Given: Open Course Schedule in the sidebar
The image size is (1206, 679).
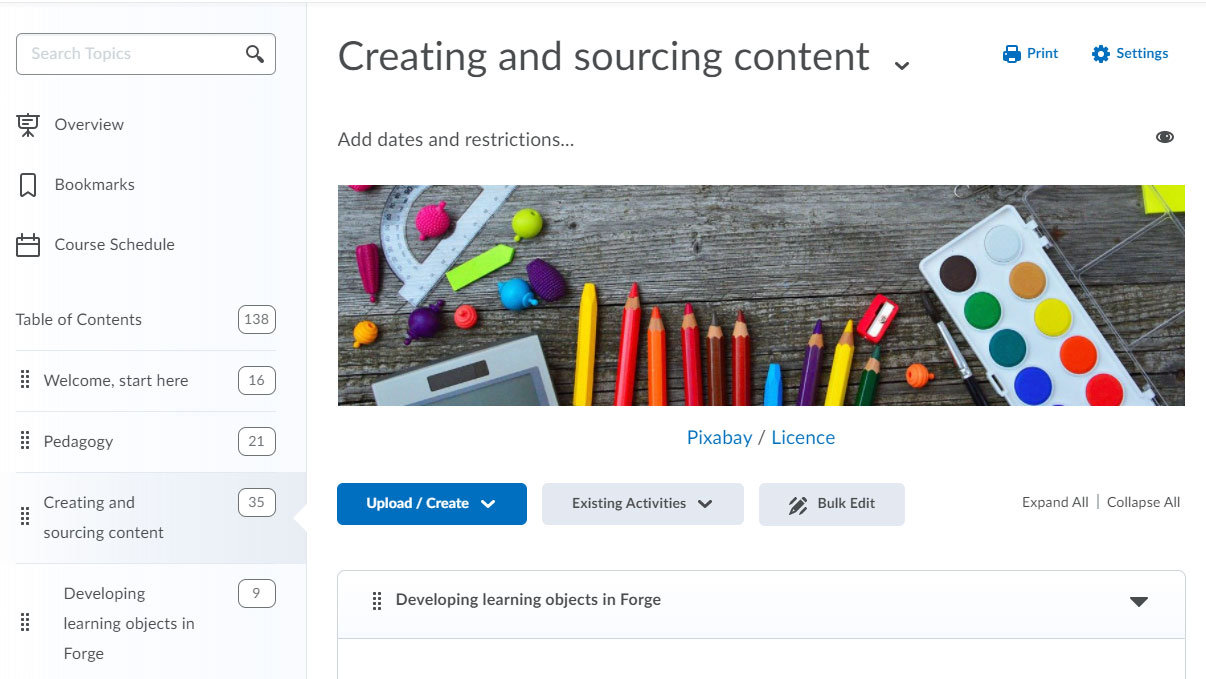Looking at the screenshot, I should point(114,245).
